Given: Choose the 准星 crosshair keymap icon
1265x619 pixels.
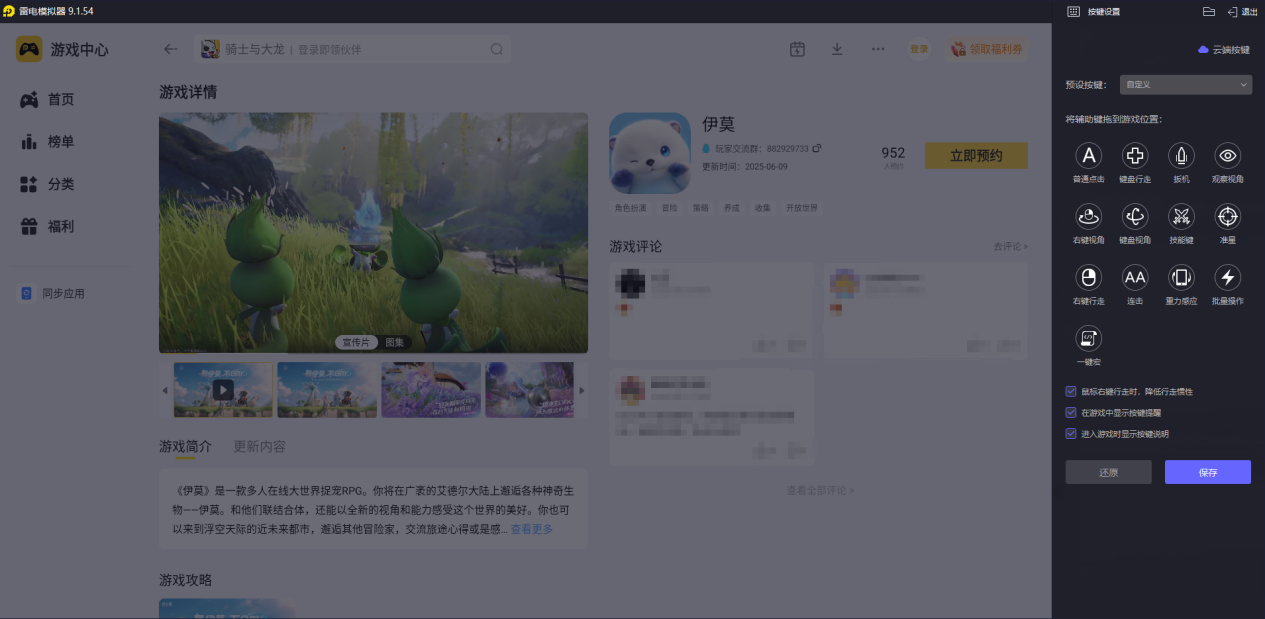Looking at the screenshot, I should tap(1227, 217).
